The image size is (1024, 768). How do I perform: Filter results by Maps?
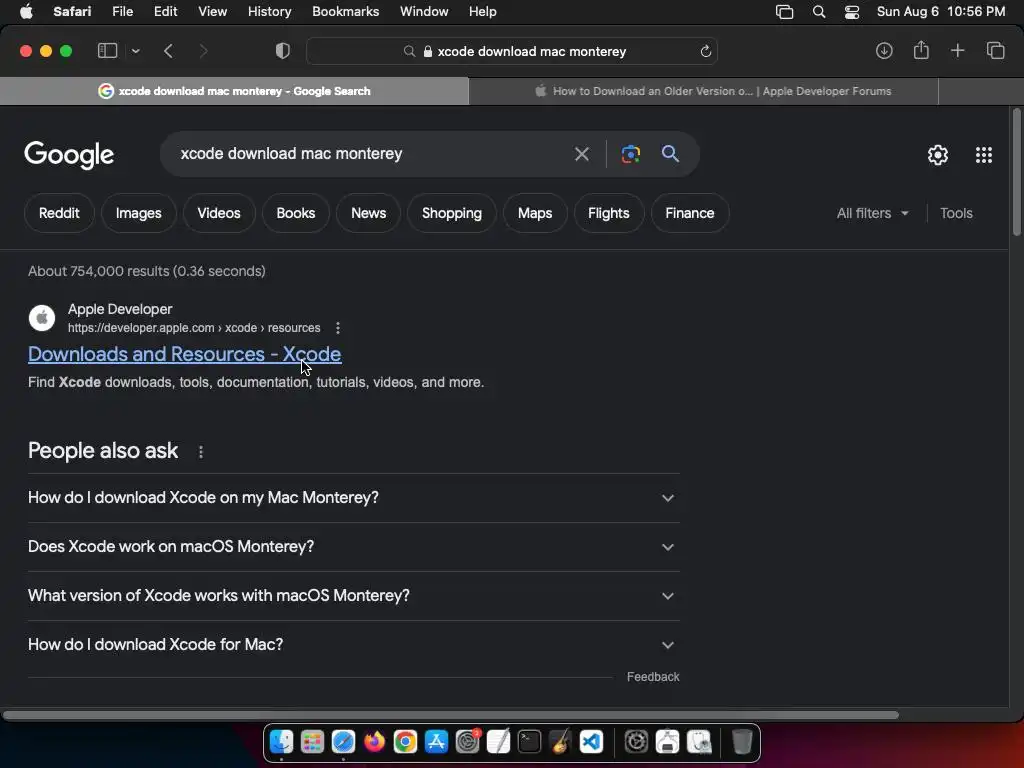click(535, 213)
